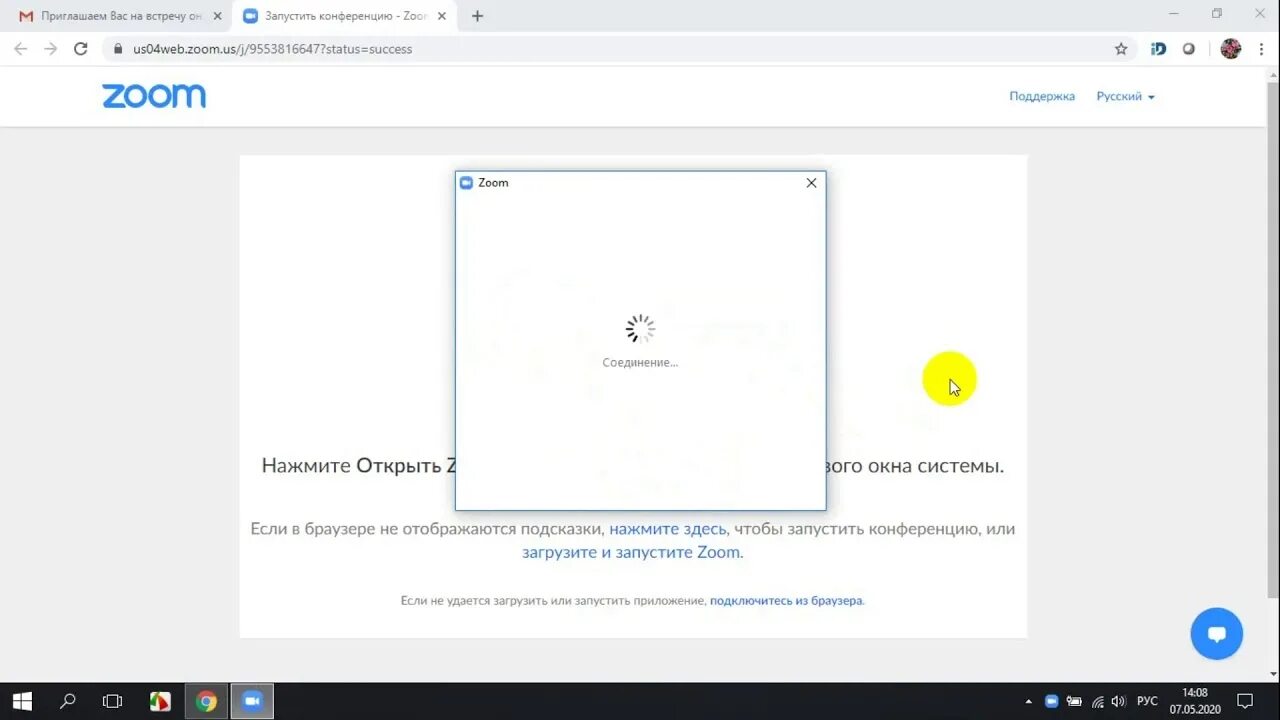Switch to Chrome on the taskbar
Viewport: 1280px width, 720px height.
pyautogui.click(x=206, y=701)
